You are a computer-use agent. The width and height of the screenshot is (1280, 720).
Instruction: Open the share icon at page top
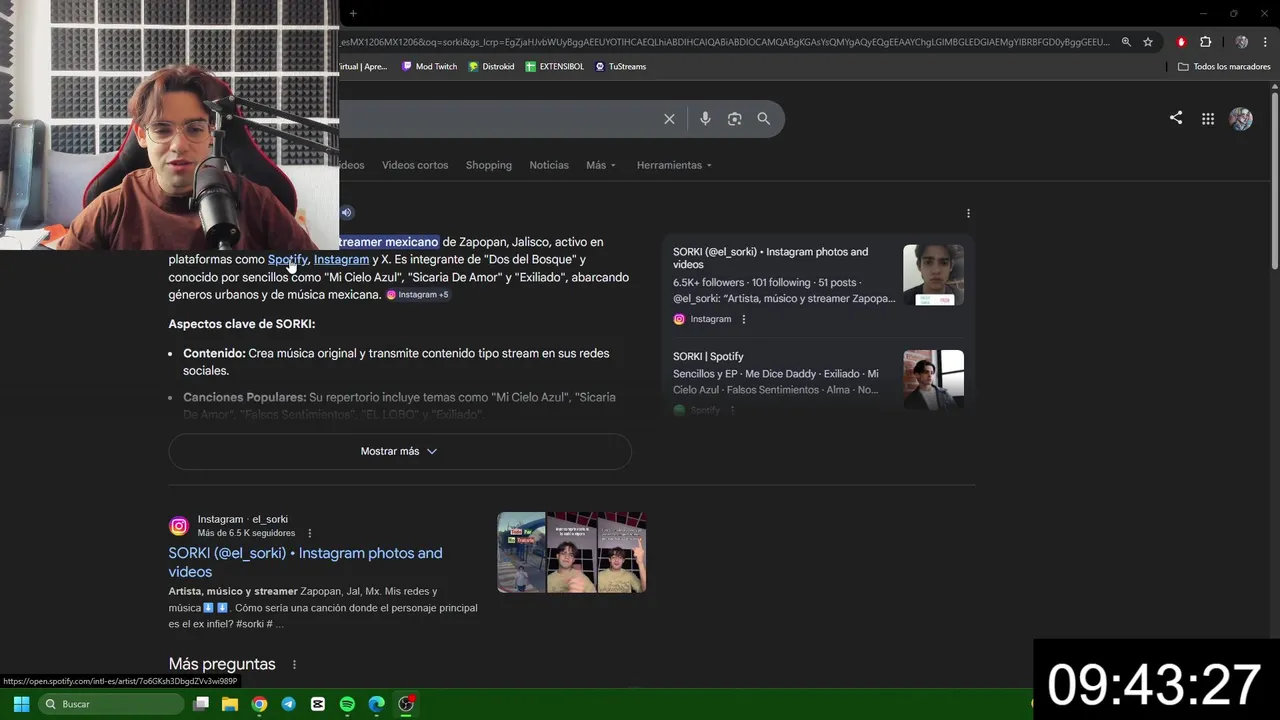pyautogui.click(x=1176, y=118)
